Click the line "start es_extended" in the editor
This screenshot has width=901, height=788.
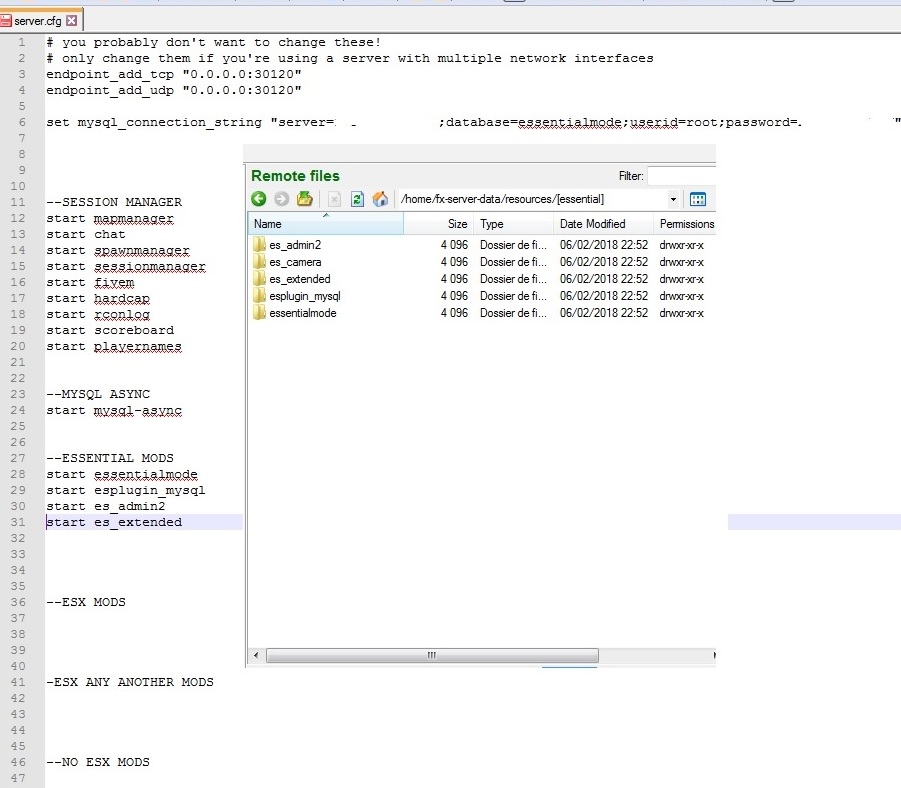(114, 522)
